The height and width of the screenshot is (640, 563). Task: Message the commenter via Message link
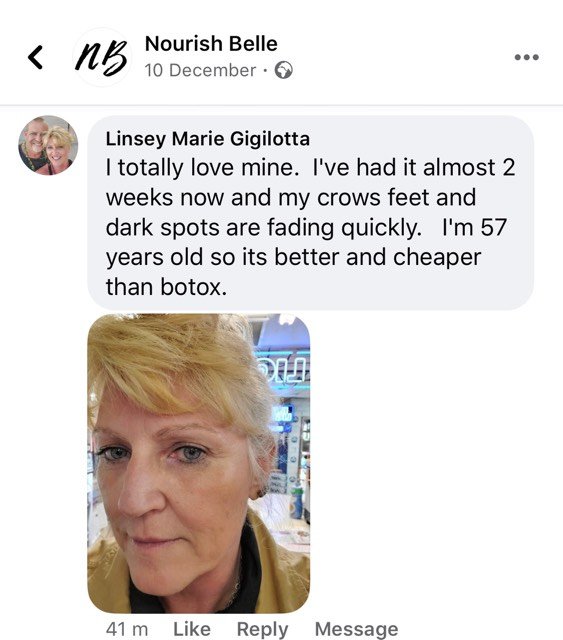click(x=356, y=629)
